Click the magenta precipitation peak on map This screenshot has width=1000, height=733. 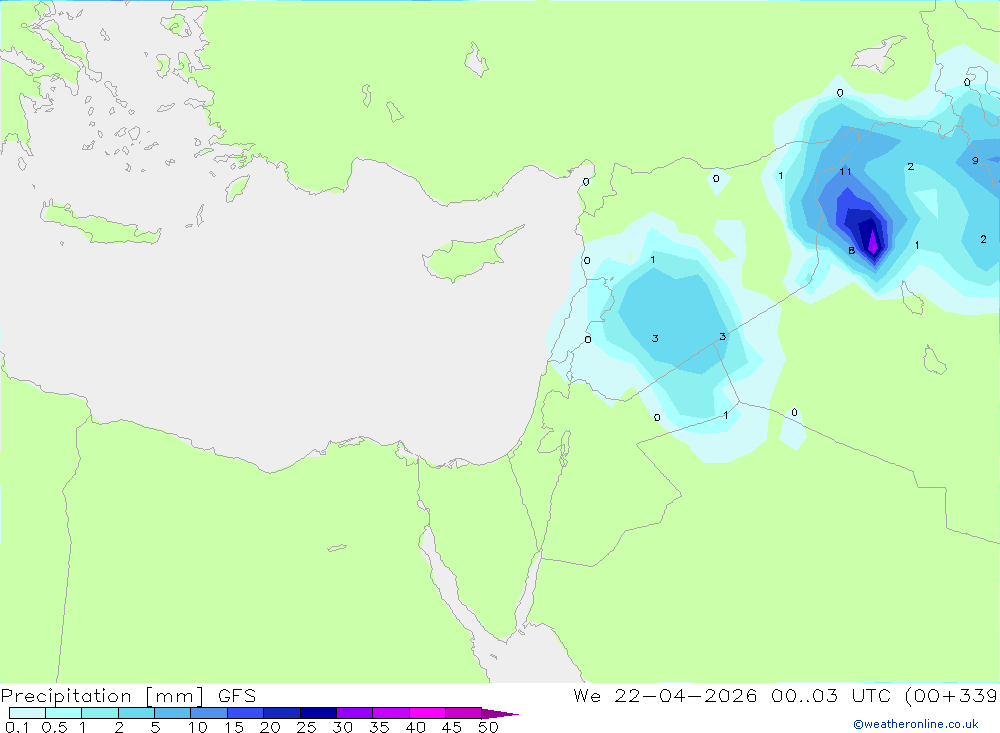pyautogui.click(x=873, y=242)
